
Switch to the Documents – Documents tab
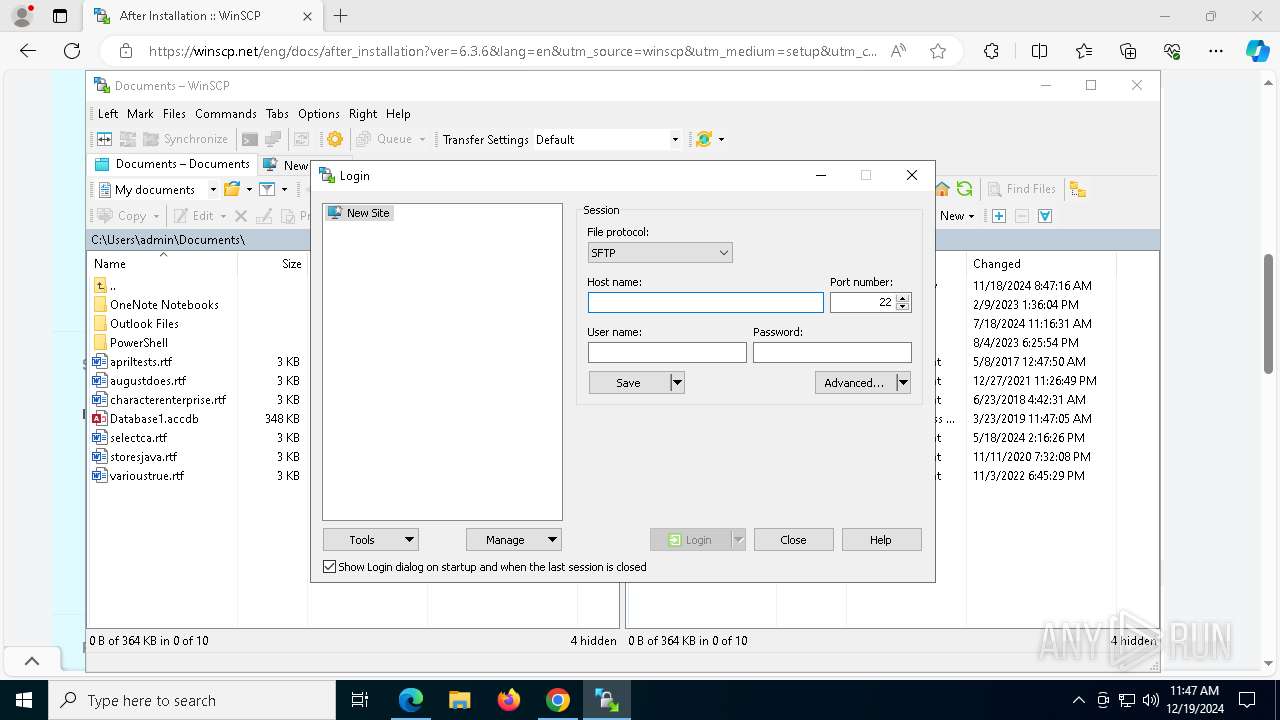[x=172, y=164]
